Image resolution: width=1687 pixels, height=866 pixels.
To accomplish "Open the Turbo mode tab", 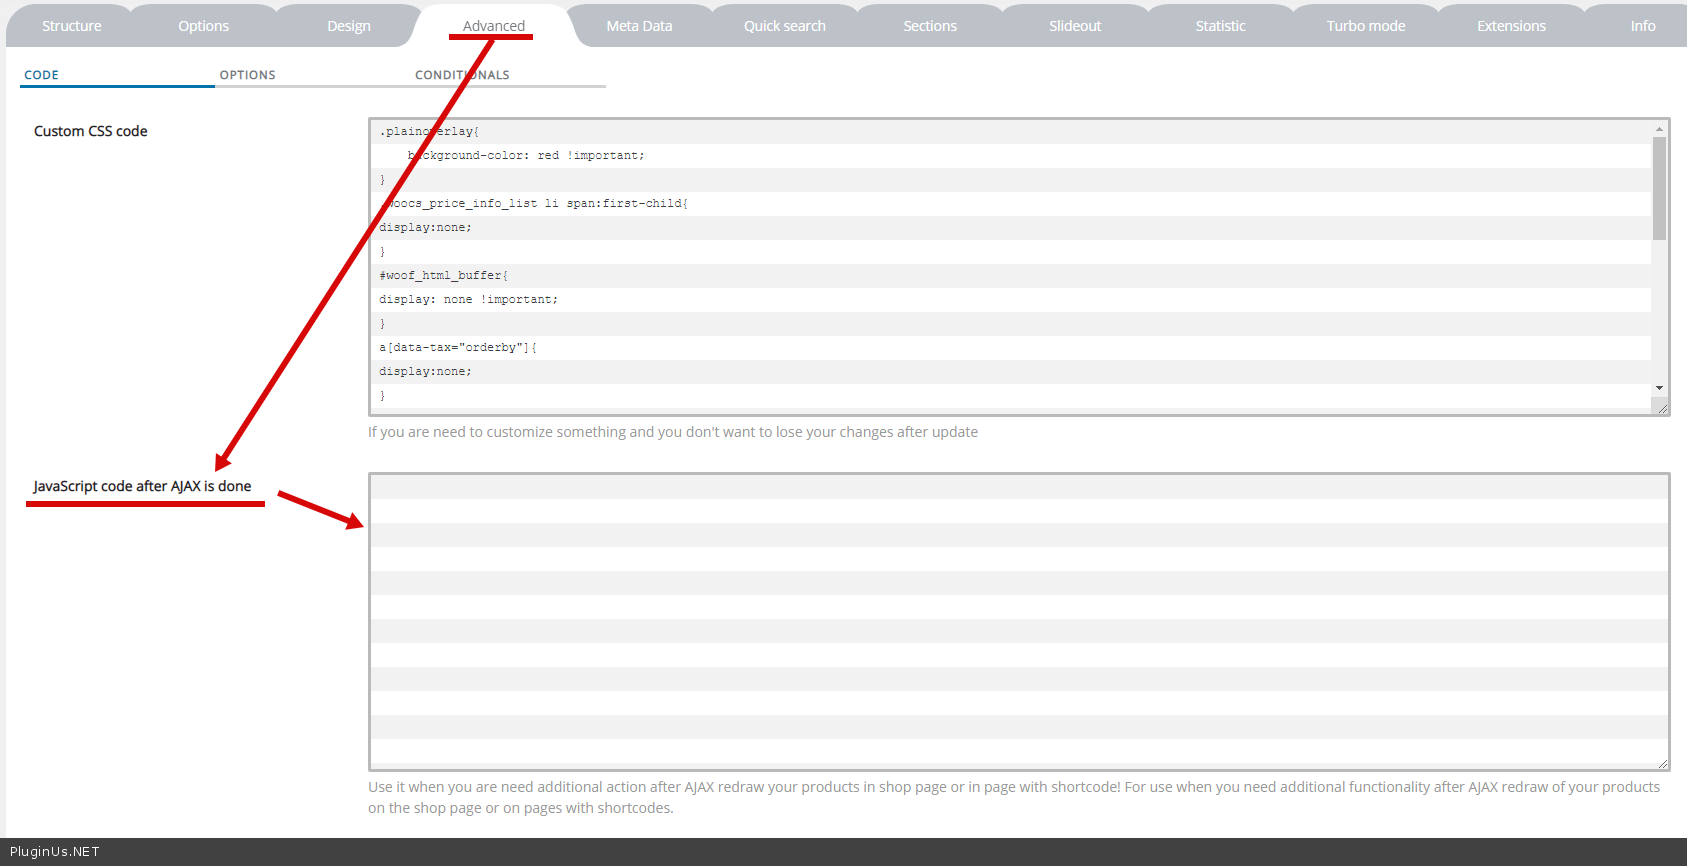I will (1365, 26).
